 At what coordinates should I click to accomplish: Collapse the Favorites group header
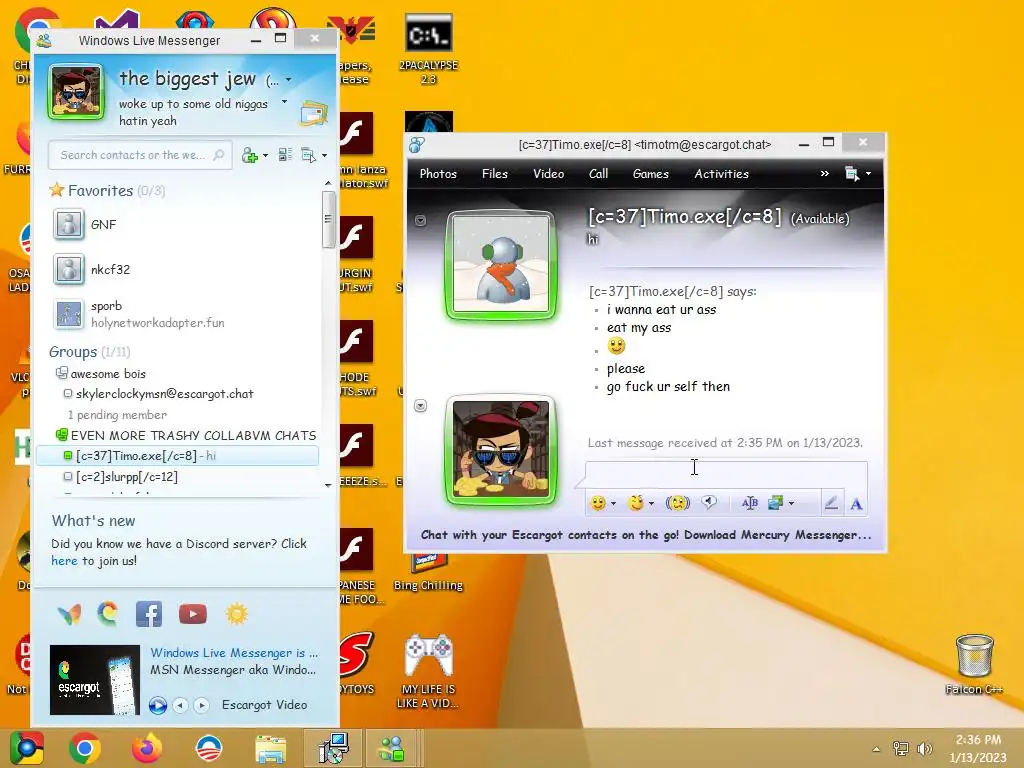pyautogui.click(x=107, y=191)
